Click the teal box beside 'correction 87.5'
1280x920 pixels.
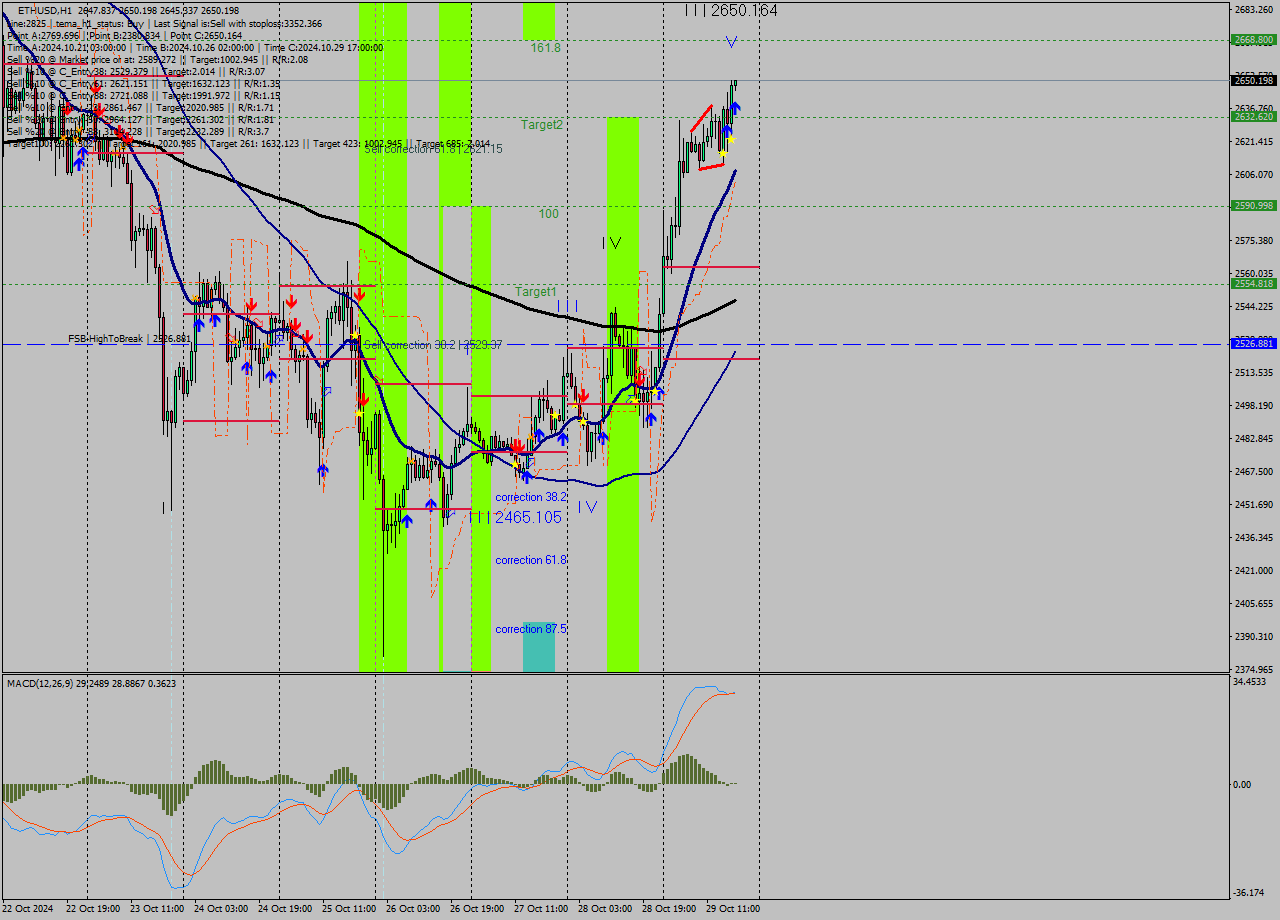(x=538, y=646)
